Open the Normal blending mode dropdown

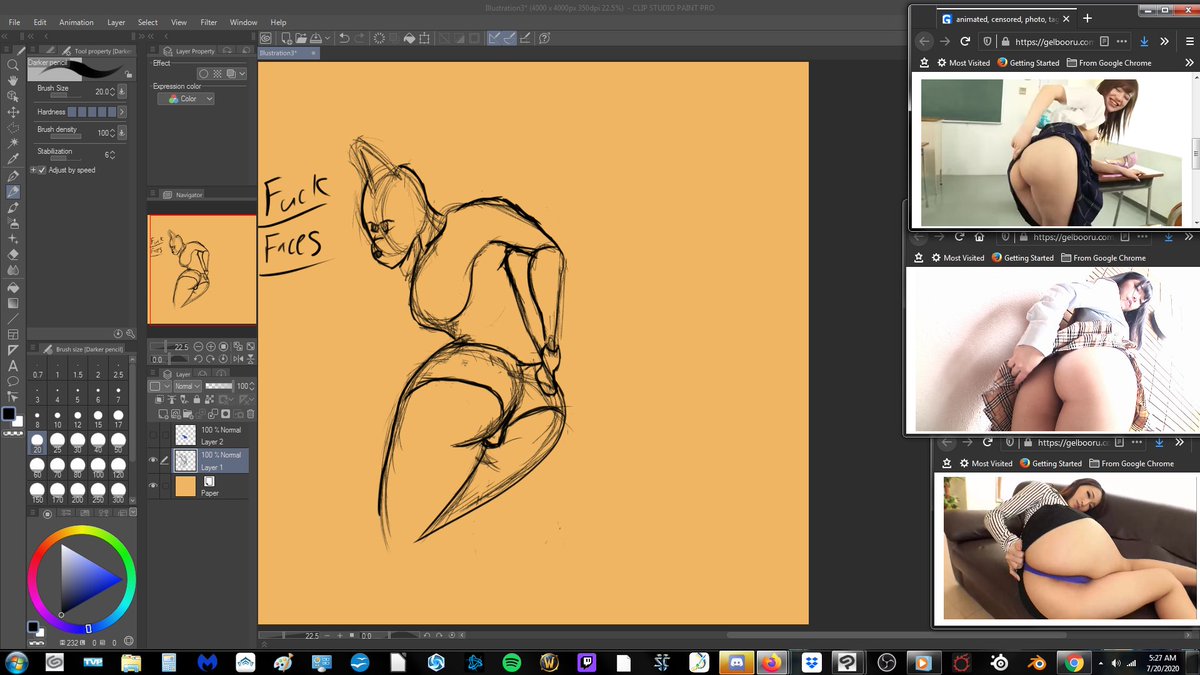point(187,386)
